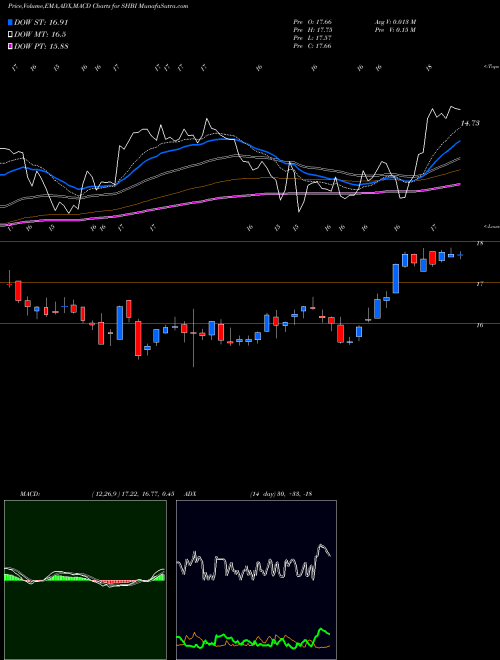
Task: Select the 'DOW ST: 16.91' legend label
Action: 41,22
